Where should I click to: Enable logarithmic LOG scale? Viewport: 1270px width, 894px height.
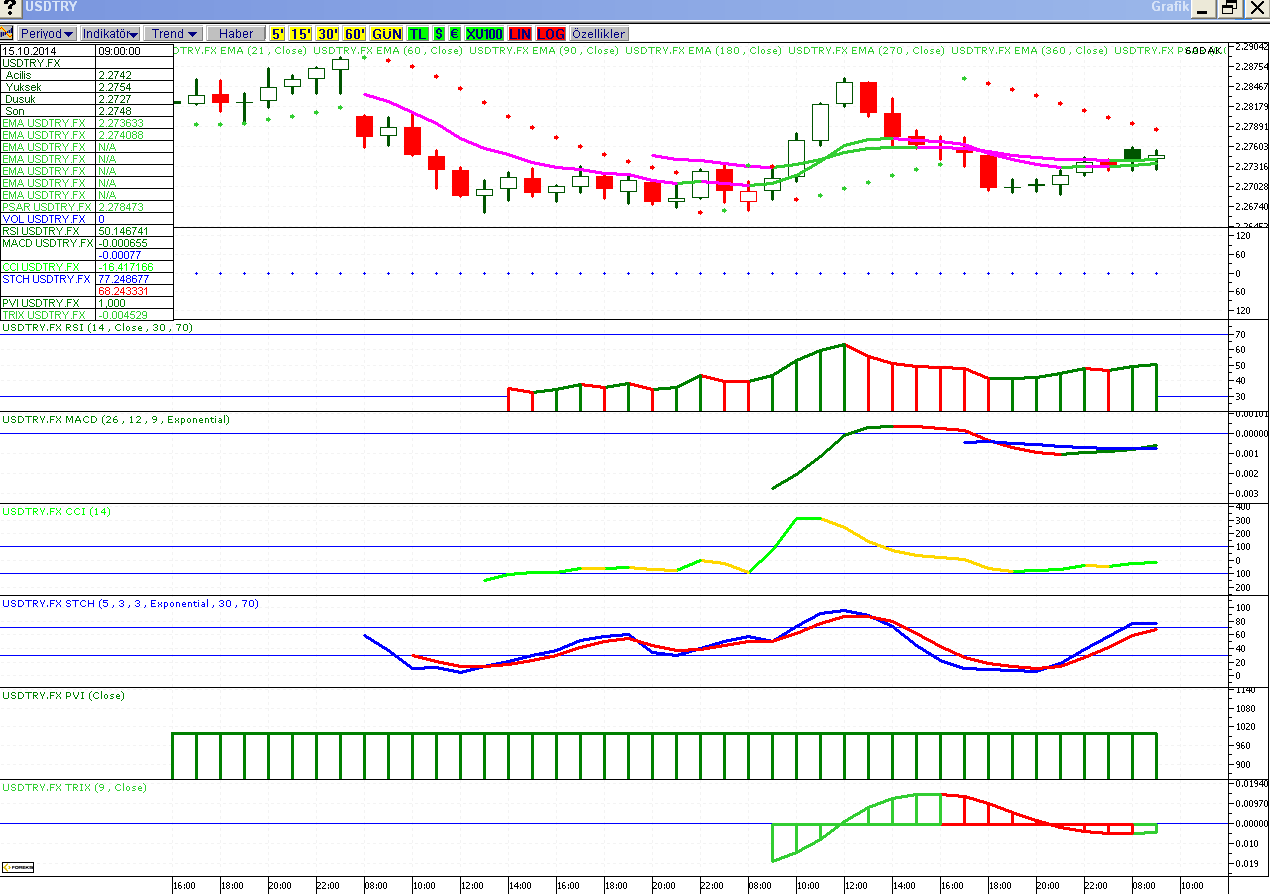551,34
